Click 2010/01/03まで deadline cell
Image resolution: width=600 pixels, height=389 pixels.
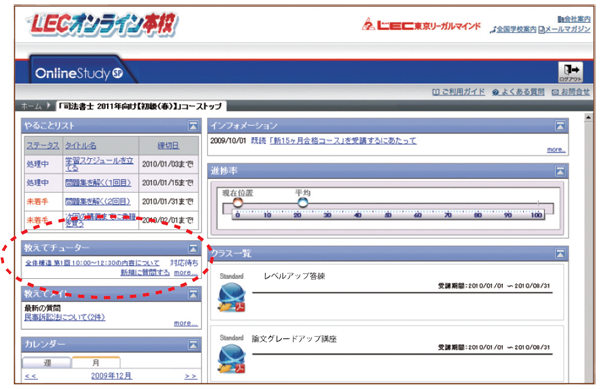coord(168,164)
